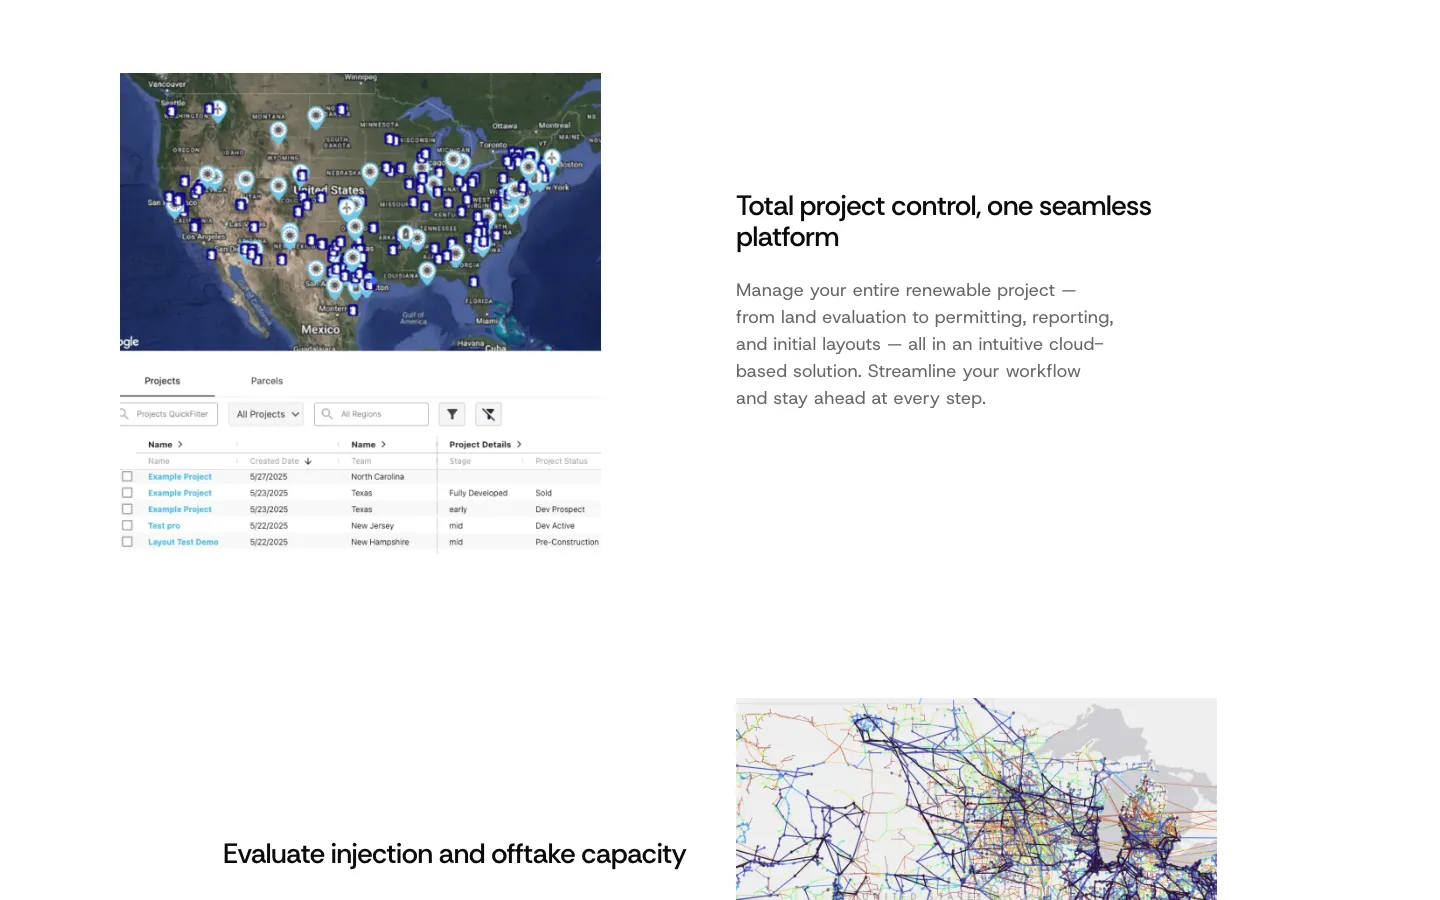This screenshot has height=900, width=1440.
Task: Click the filter funnel icon button
Action: coord(452,414)
